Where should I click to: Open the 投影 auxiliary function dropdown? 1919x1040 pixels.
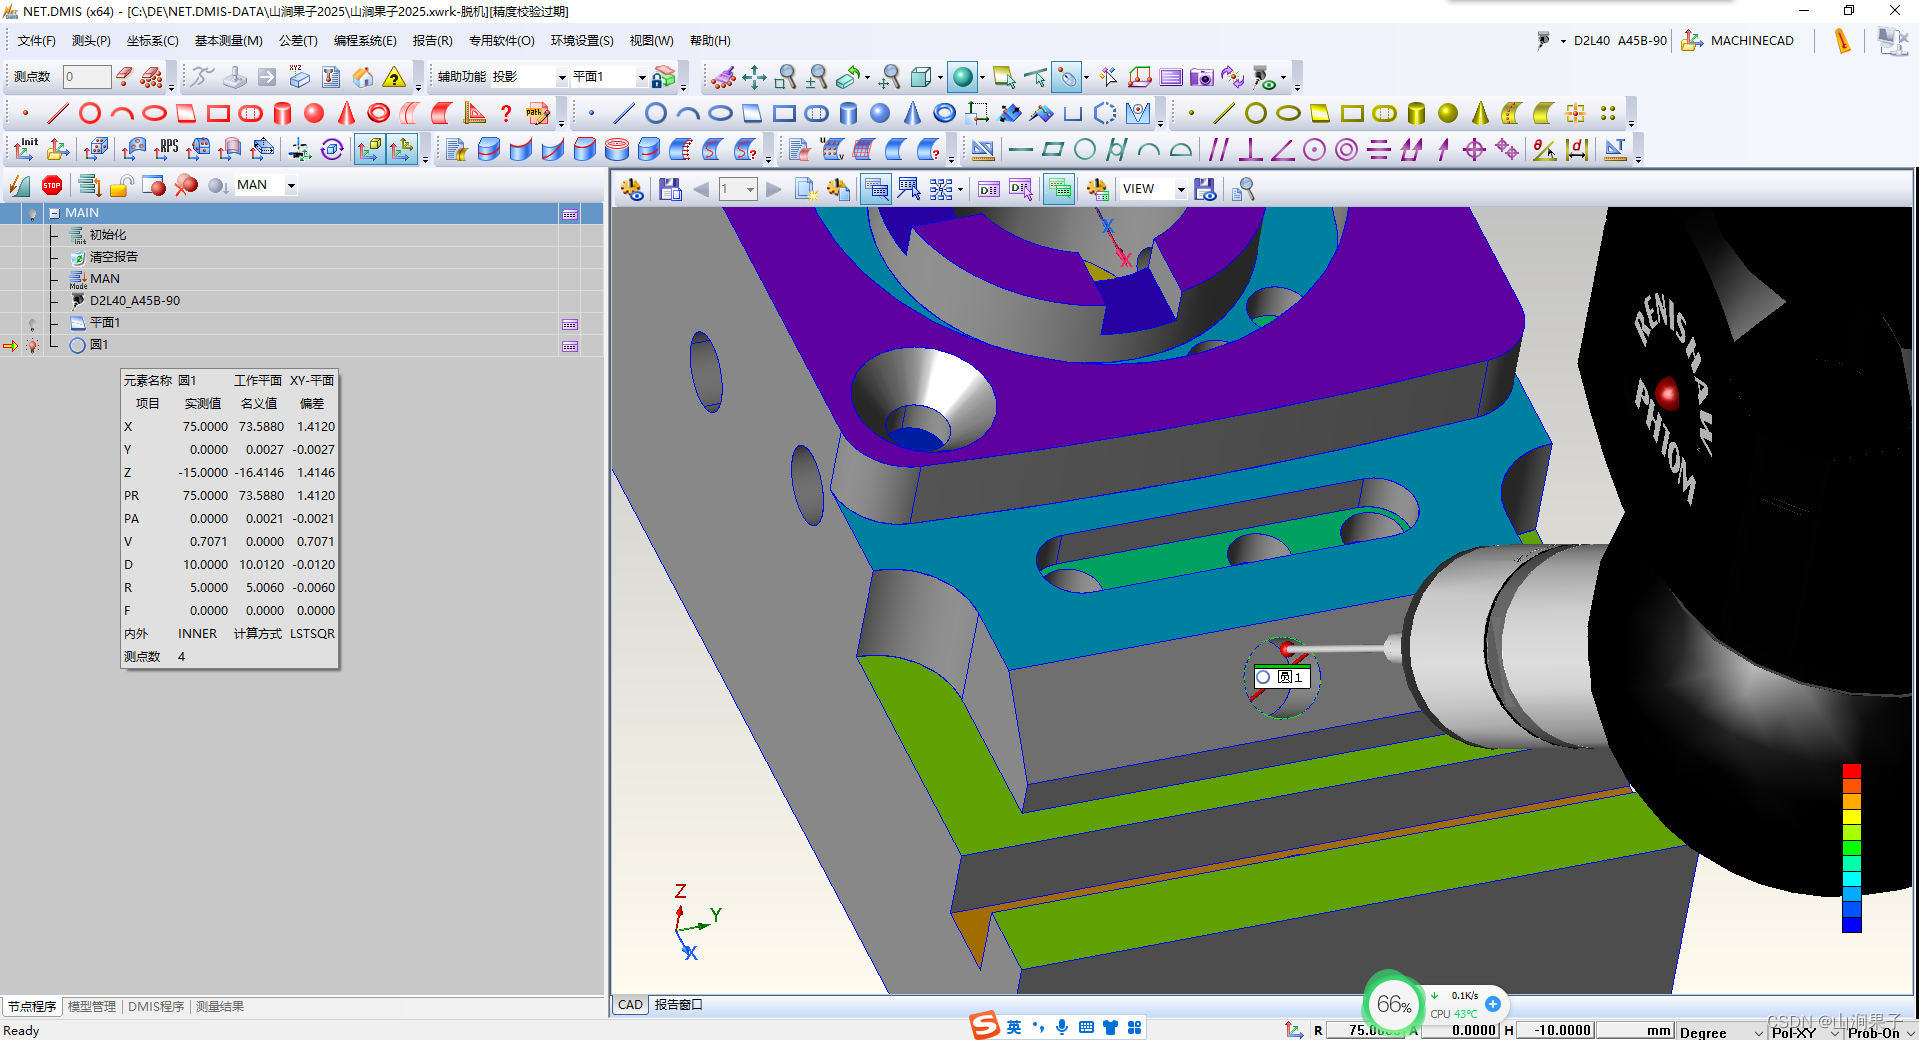pos(562,77)
